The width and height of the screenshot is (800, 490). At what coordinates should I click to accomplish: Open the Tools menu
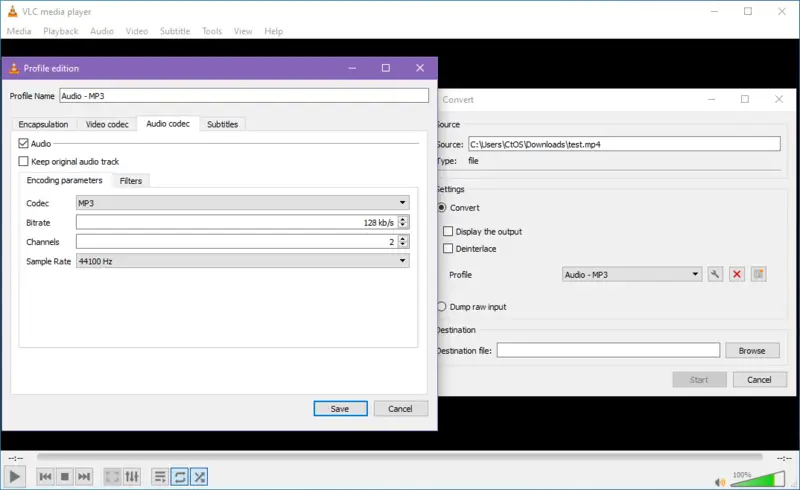[212, 31]
